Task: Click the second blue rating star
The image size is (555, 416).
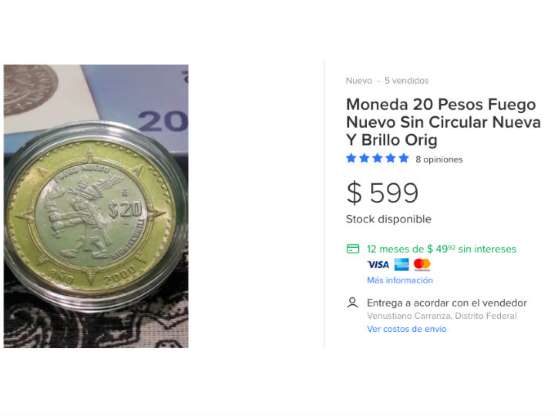Action: [x=364, y=158]
